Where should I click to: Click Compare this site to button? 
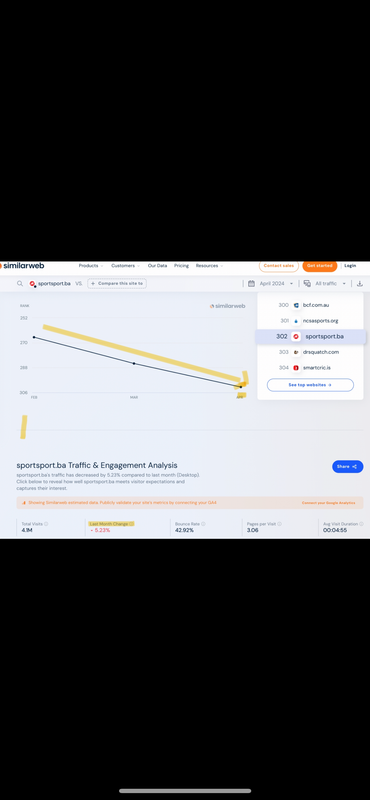[117, 283]
